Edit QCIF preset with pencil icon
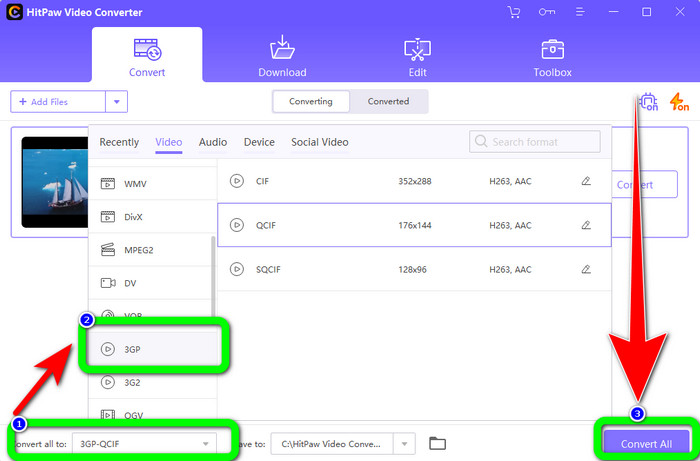This screenshot has height=461, width=700. coord(586,225)
